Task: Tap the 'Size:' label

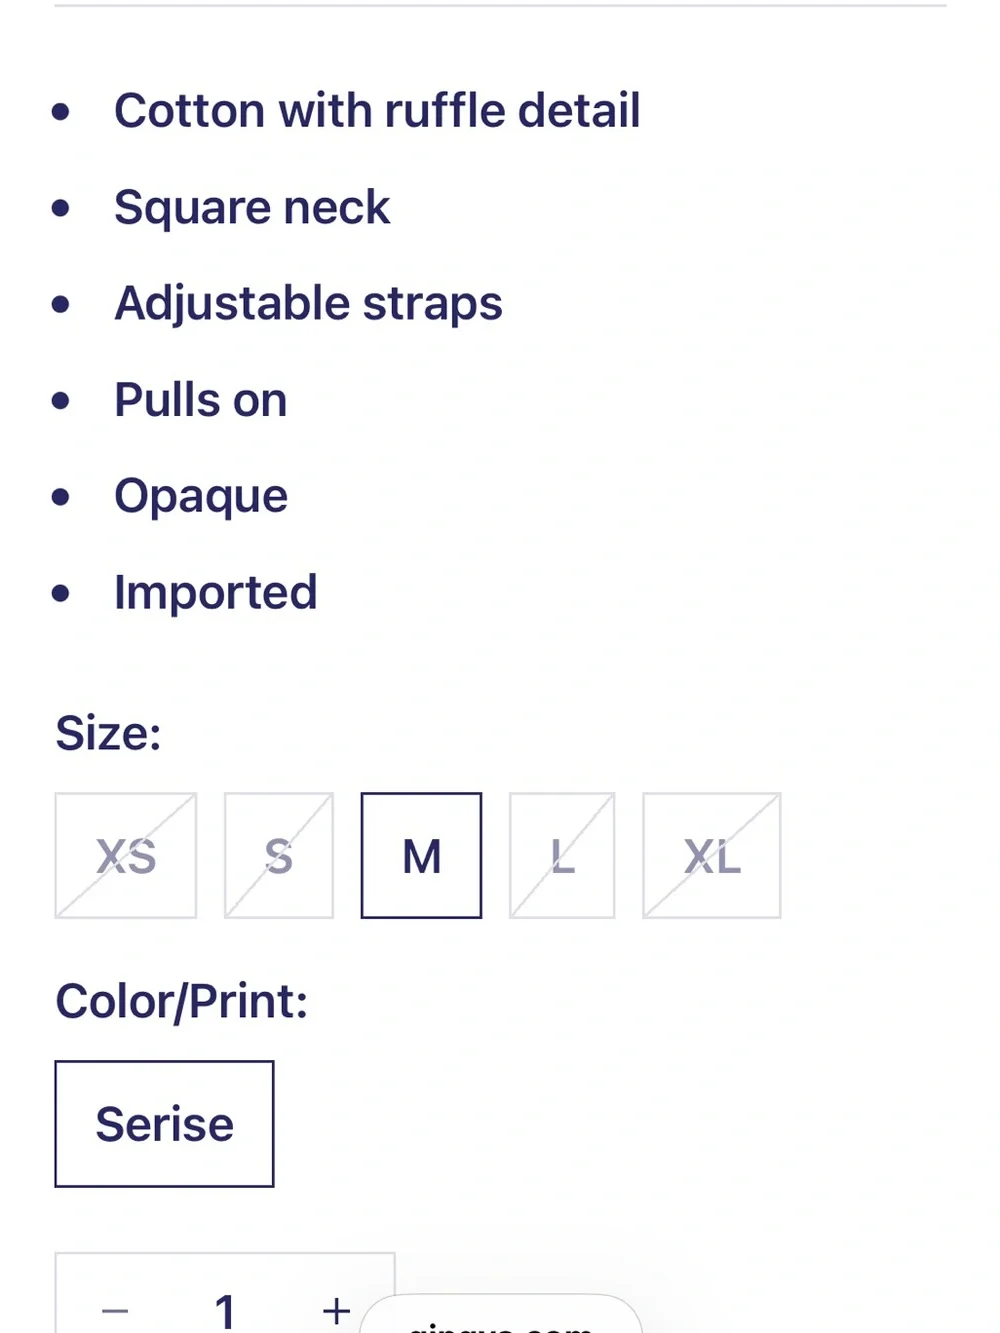Action: pyautogui.click(x=108, y=733)
